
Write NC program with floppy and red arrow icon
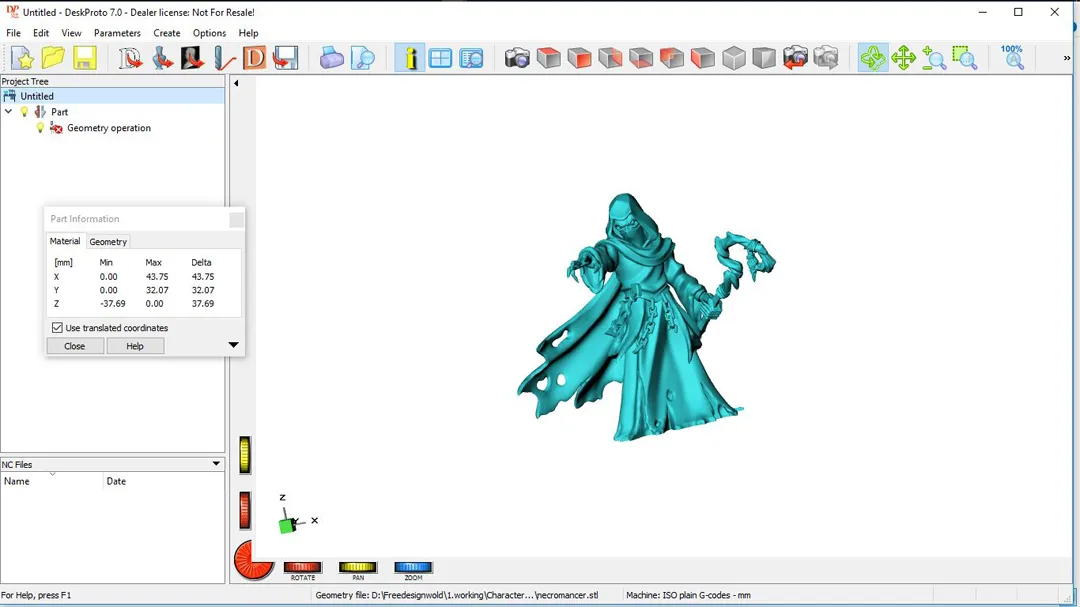coord(285,58)
